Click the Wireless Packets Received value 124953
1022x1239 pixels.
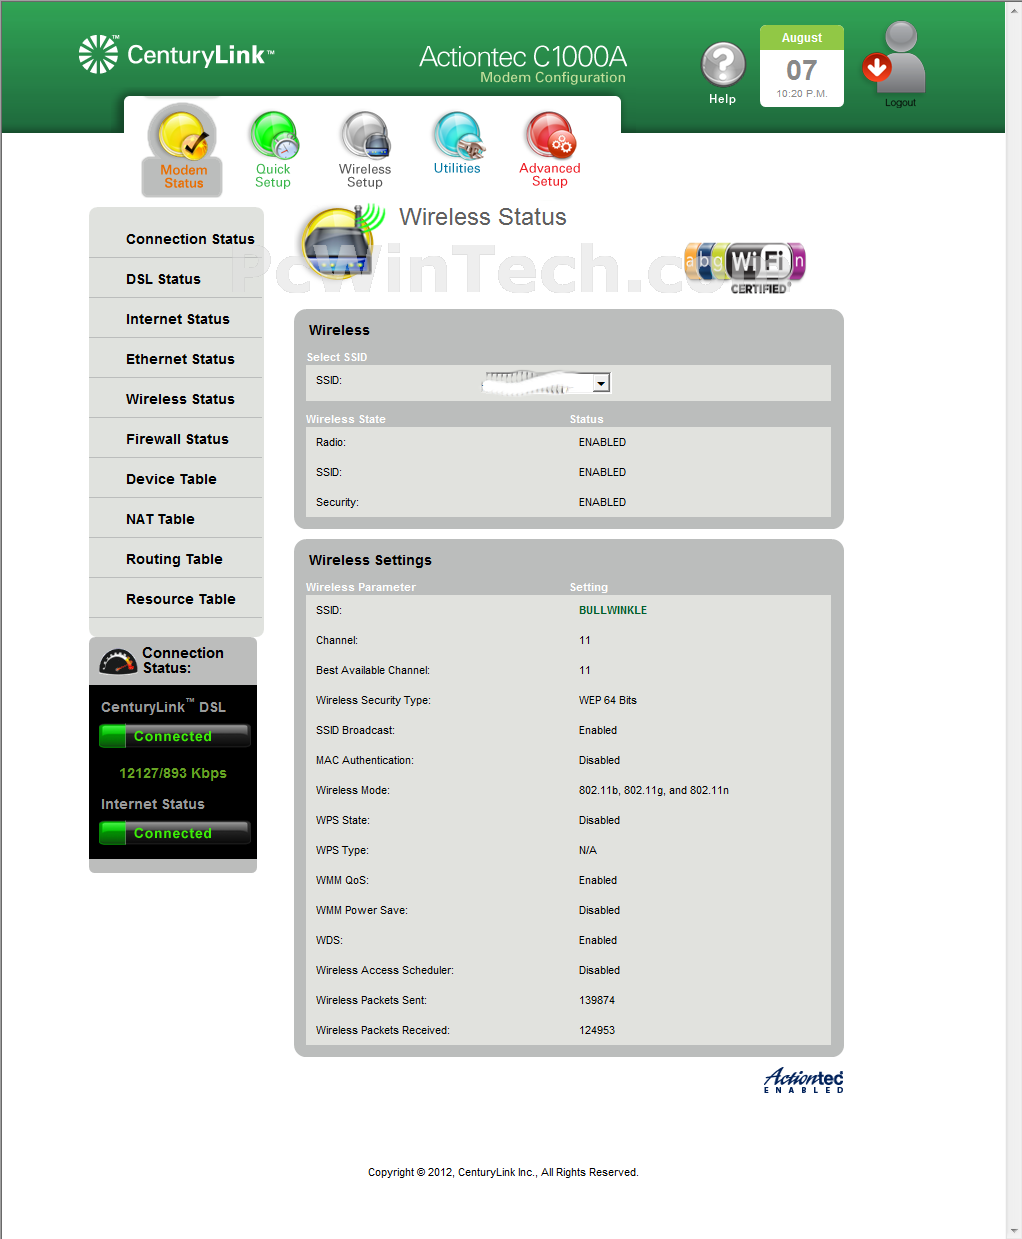(x=597, y=1030)
